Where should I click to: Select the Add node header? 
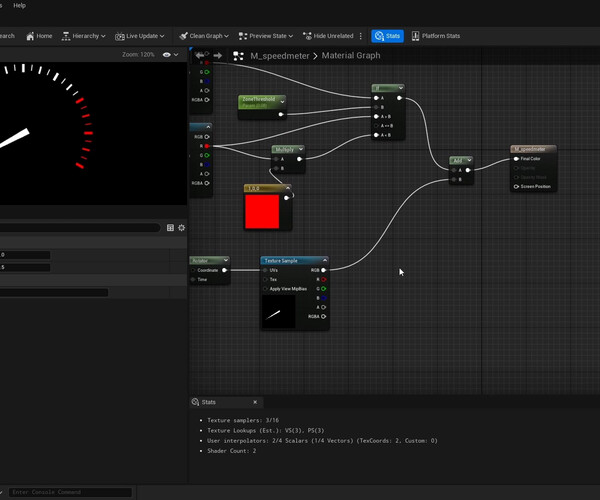coord(458,160)
